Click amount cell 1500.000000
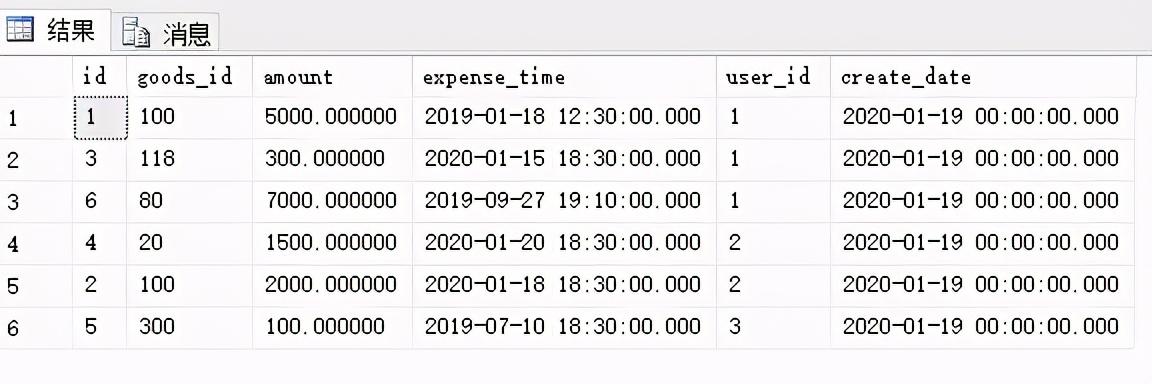 332,243
